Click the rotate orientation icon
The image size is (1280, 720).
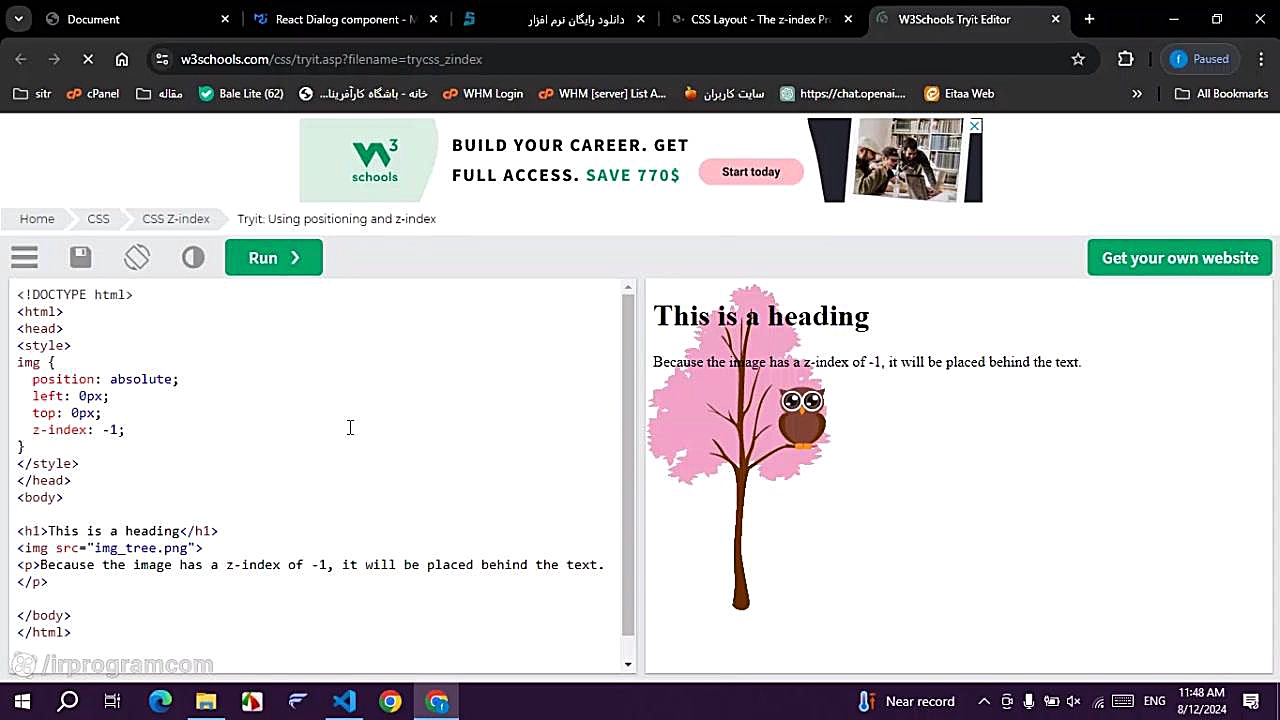click(x=137, y=258)
